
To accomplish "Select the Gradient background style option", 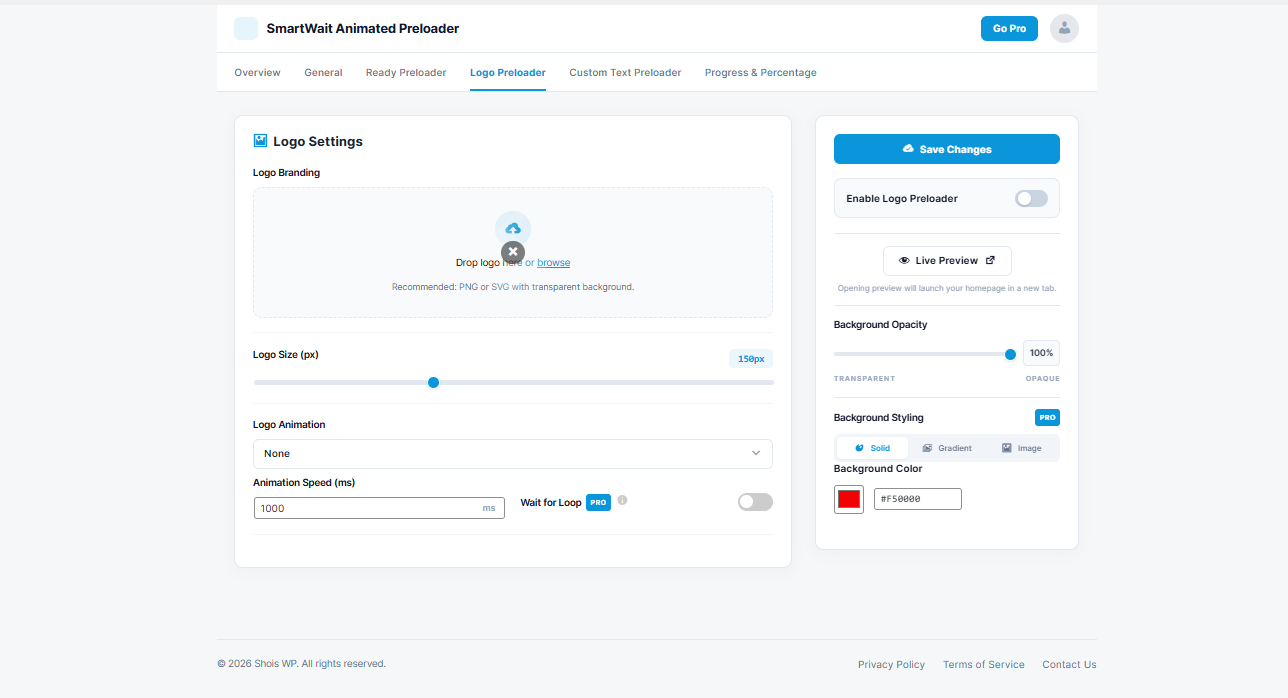I will click(947, 448).
